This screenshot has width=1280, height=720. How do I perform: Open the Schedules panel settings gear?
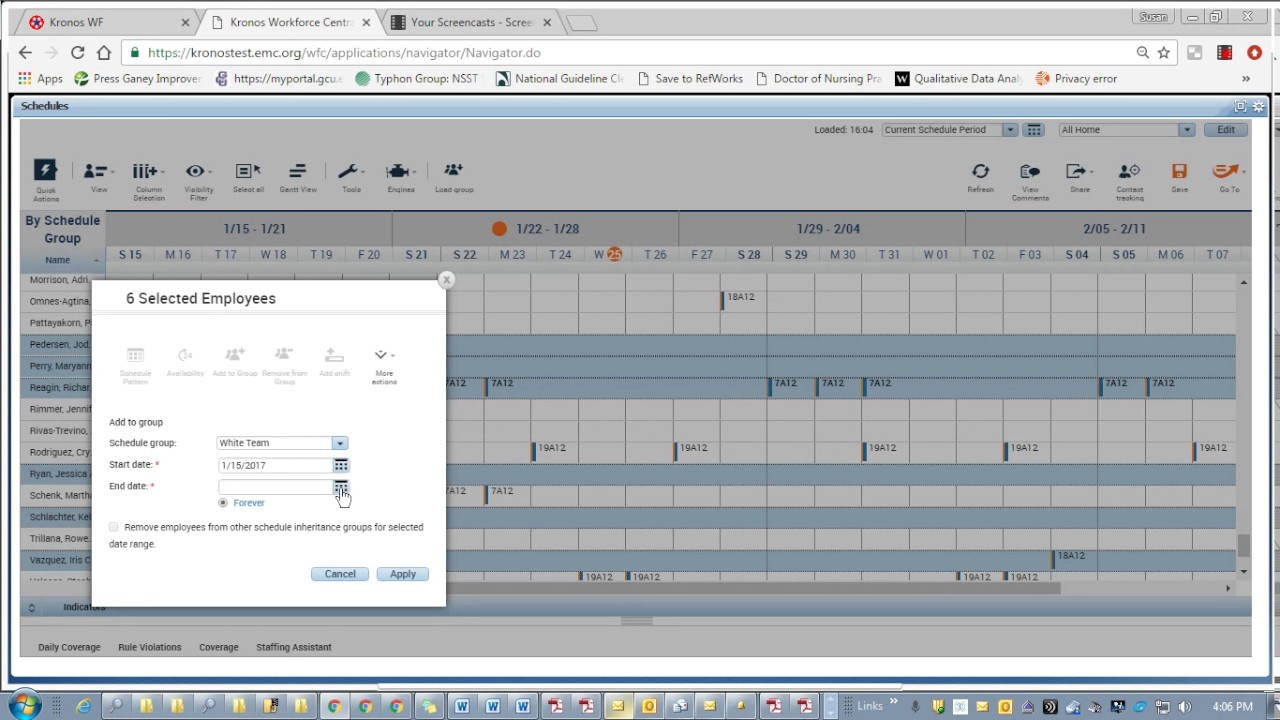pos(1259,106)
